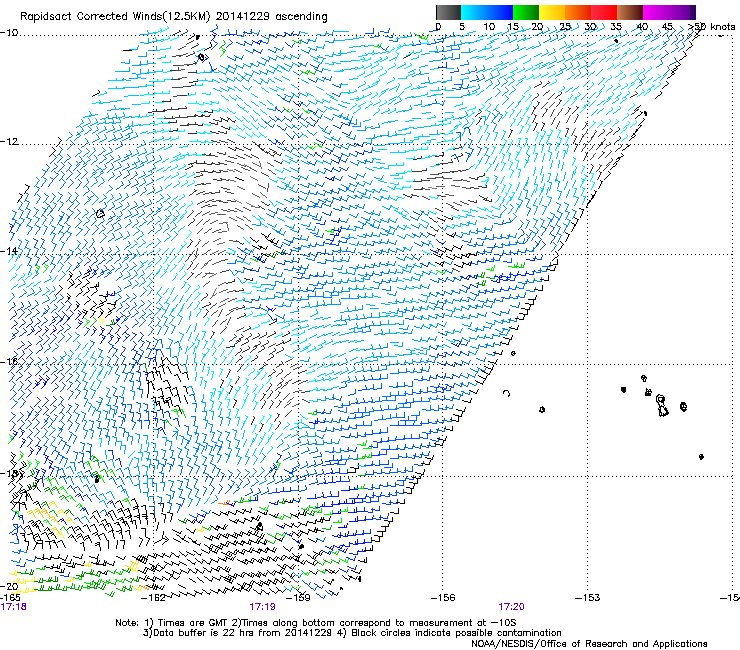The width and height of the screenshot is (740, 650).
Task: Click the longitude label -153
Action: point(588,598)
